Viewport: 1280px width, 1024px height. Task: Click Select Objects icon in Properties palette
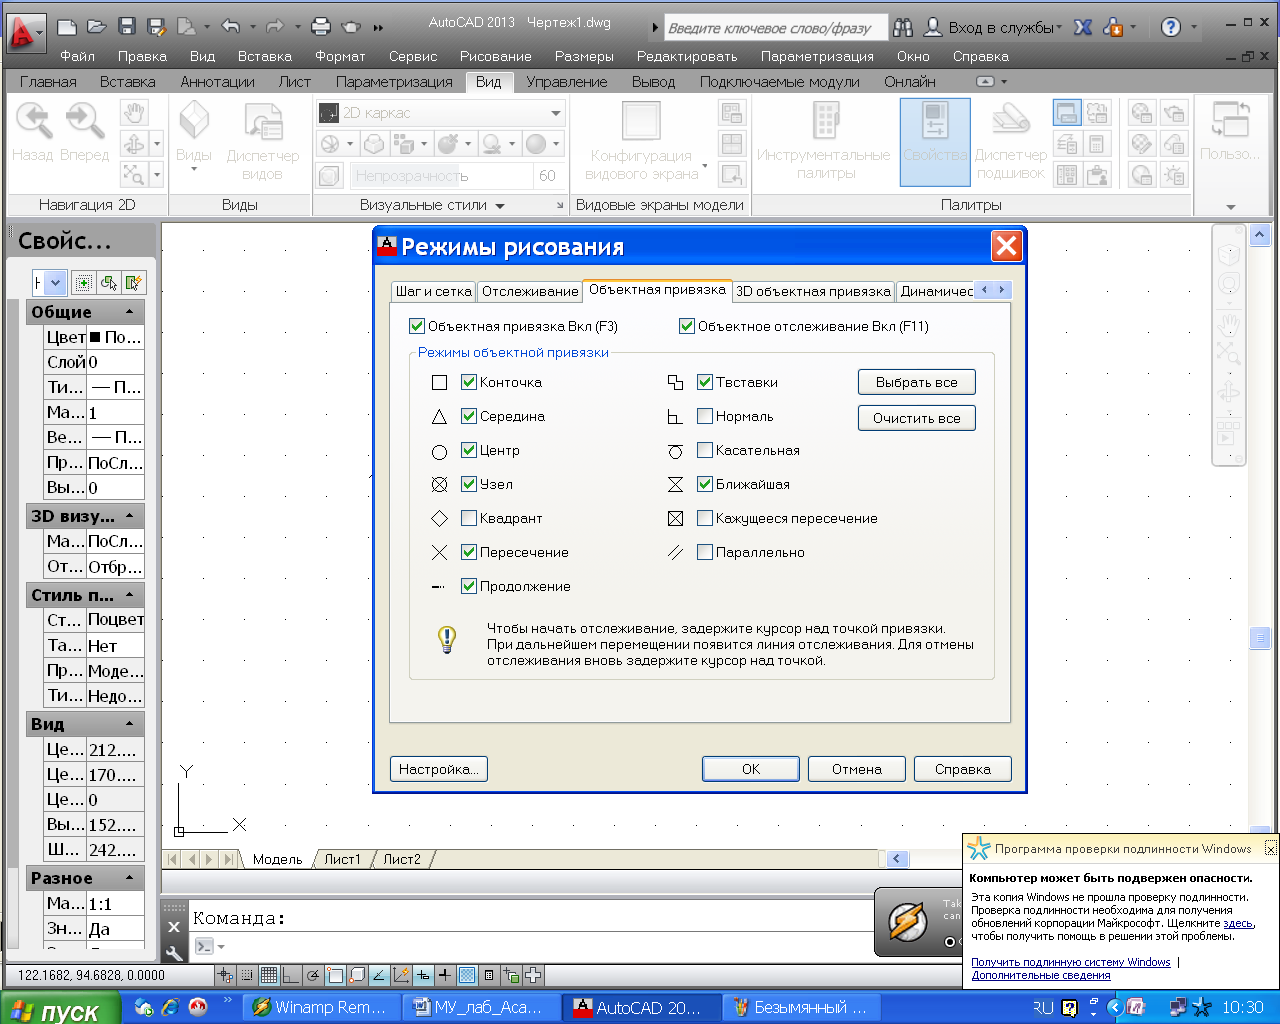109,283
